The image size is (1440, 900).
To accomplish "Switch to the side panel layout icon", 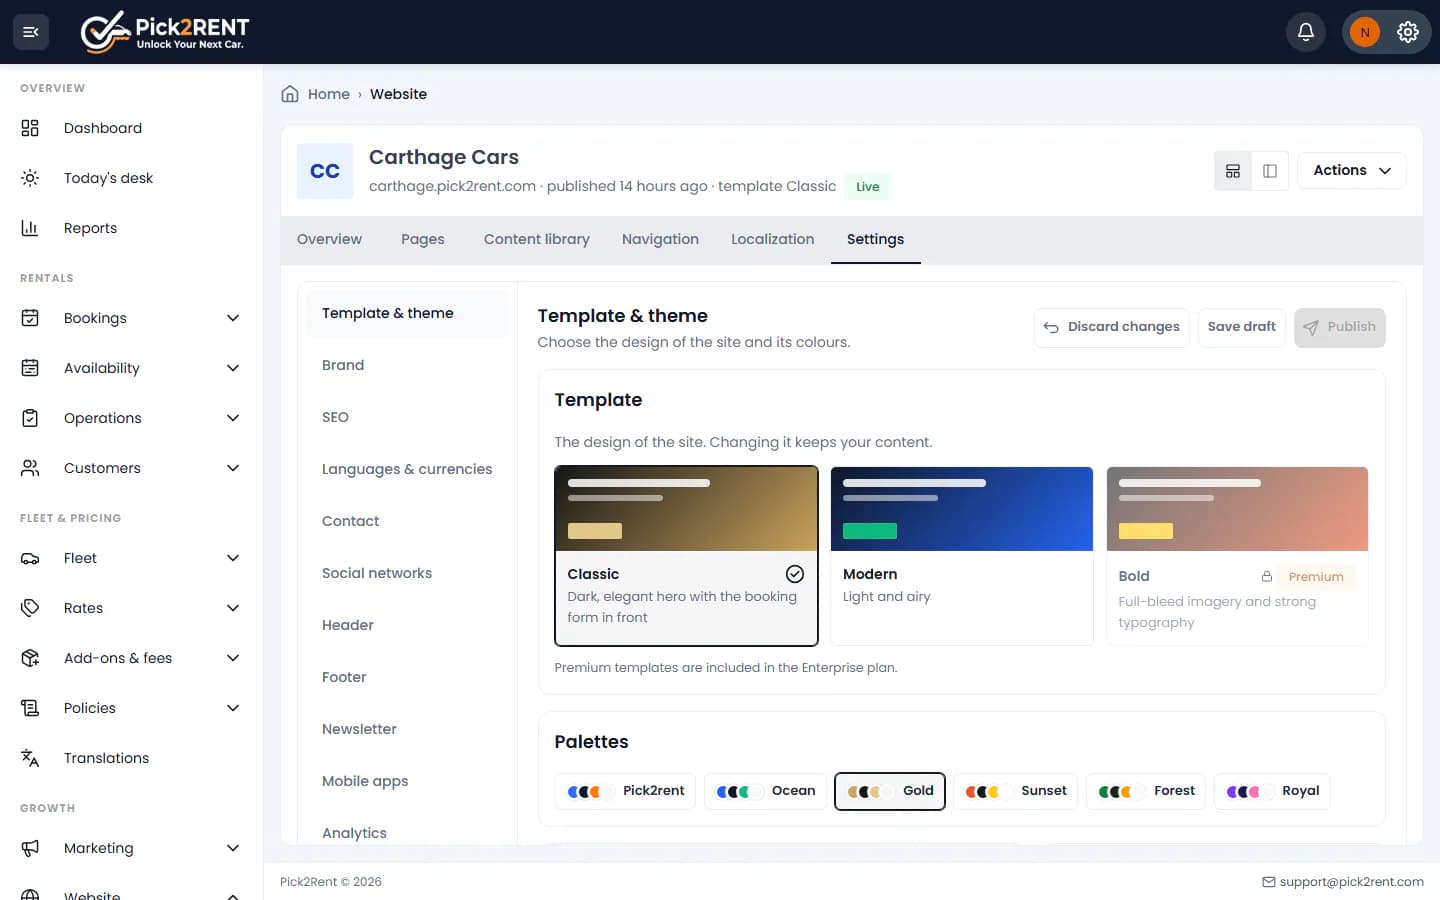I will (x=1270, y=171).
